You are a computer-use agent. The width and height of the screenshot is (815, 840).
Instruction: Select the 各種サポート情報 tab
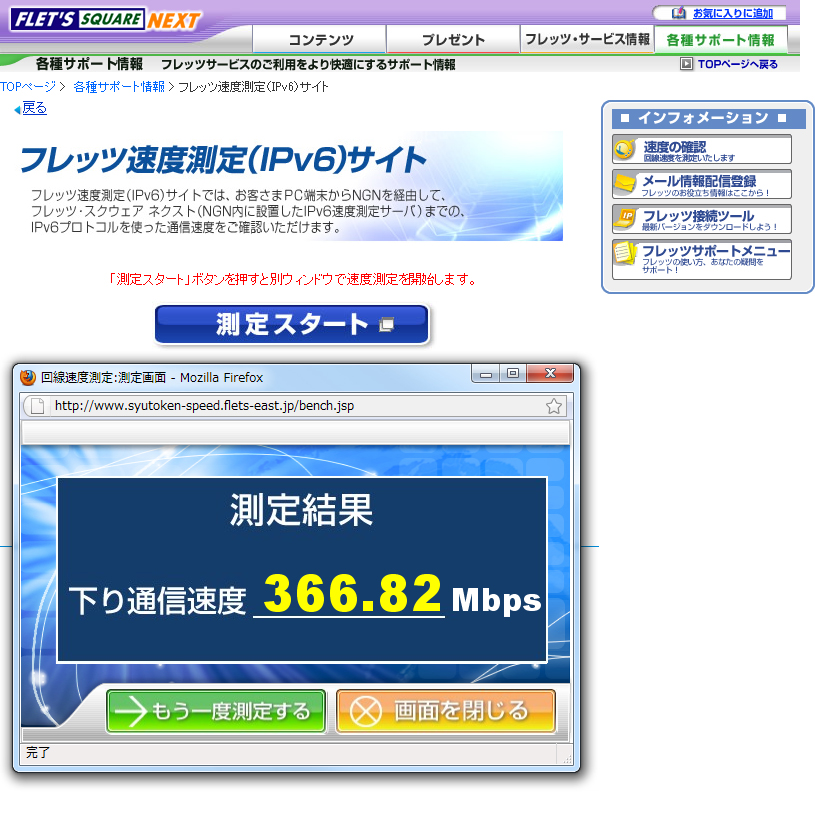tap(720, 40)
